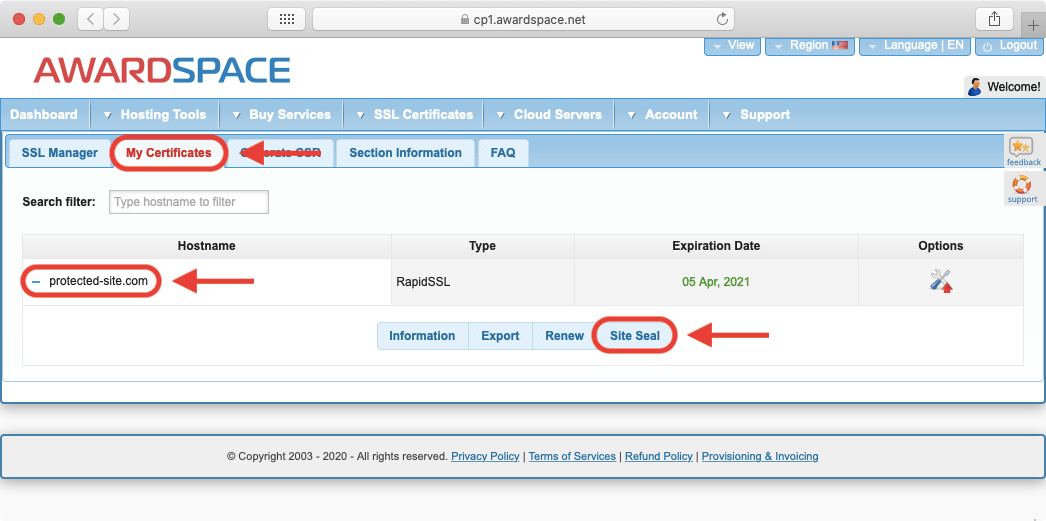Collapse the protected-site.com row

tap(36, 282)
